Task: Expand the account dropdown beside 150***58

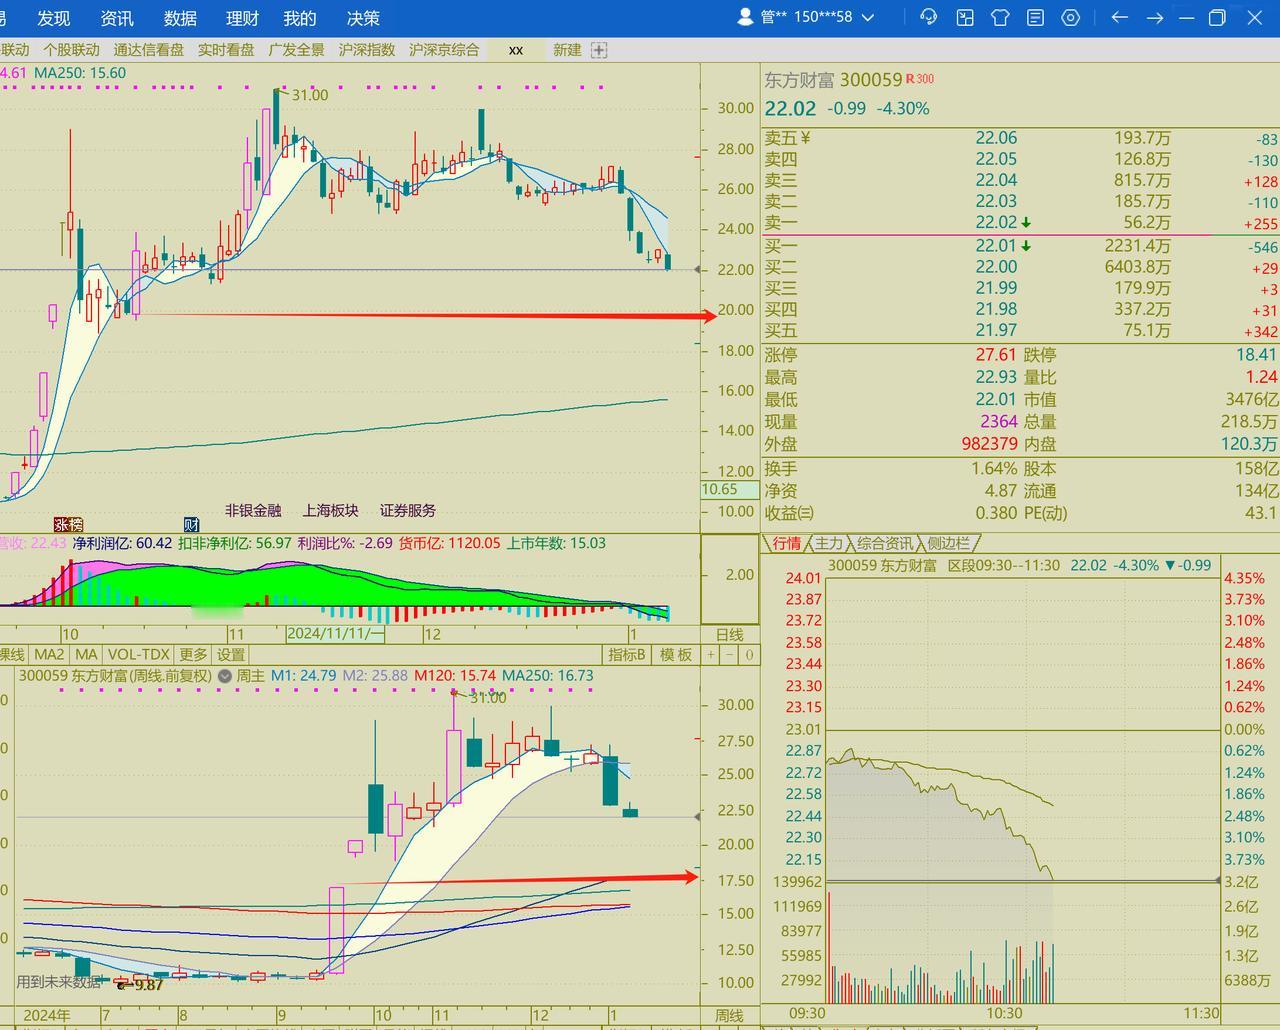Action: pos(868,17)
